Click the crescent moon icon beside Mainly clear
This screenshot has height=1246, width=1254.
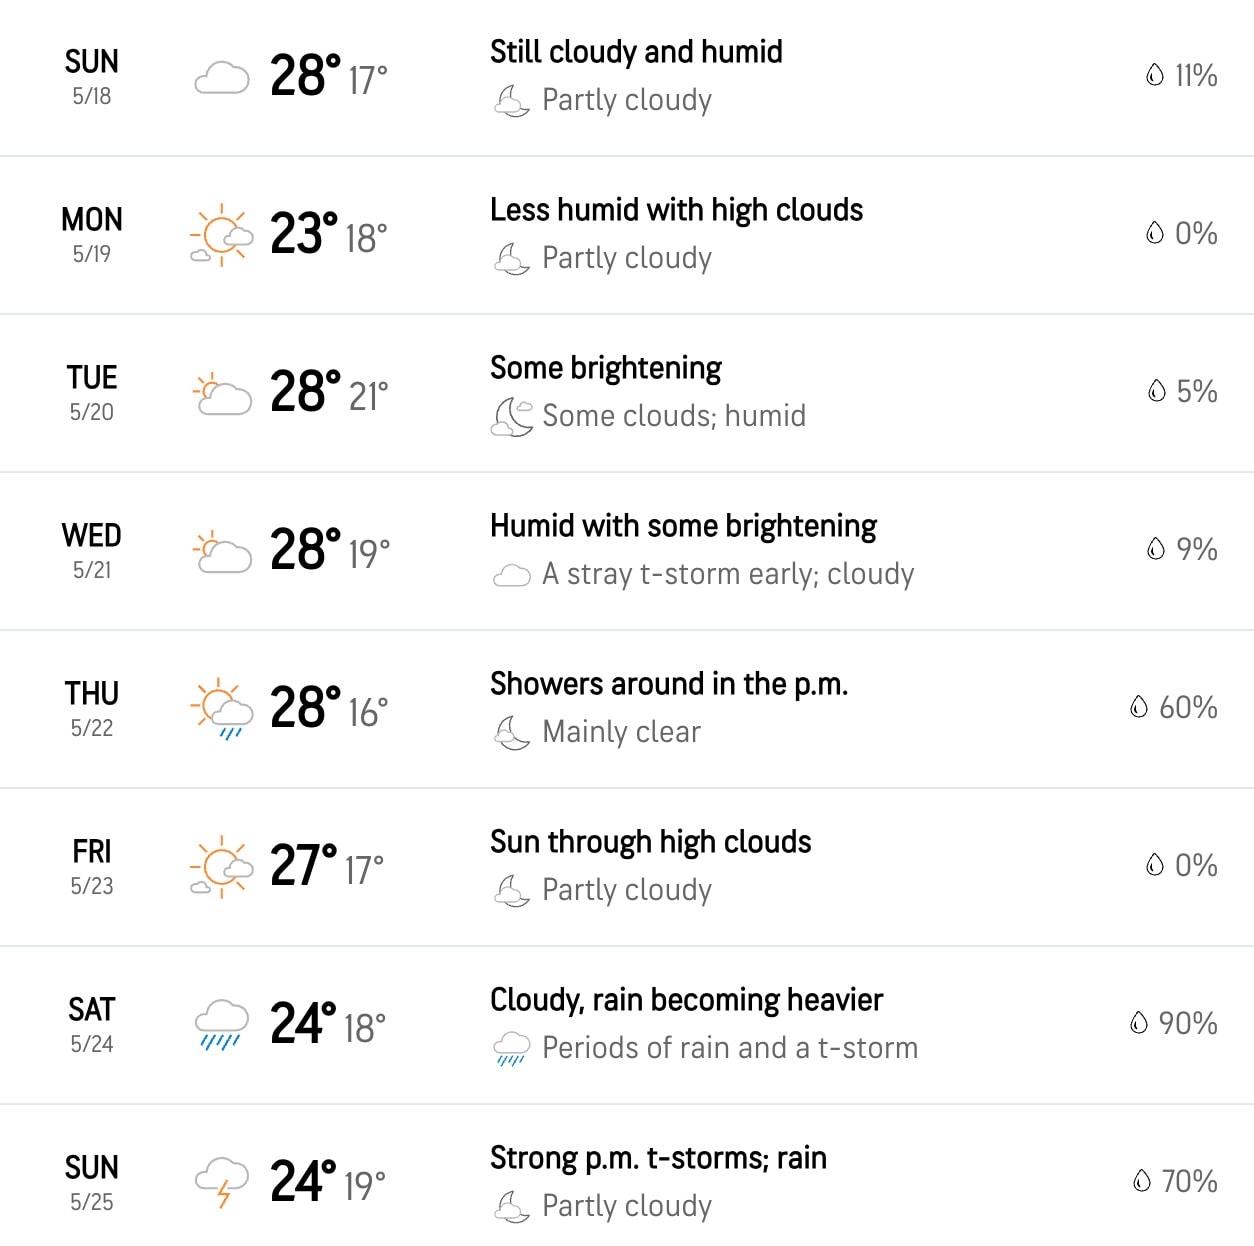click(x=512, y=731)
